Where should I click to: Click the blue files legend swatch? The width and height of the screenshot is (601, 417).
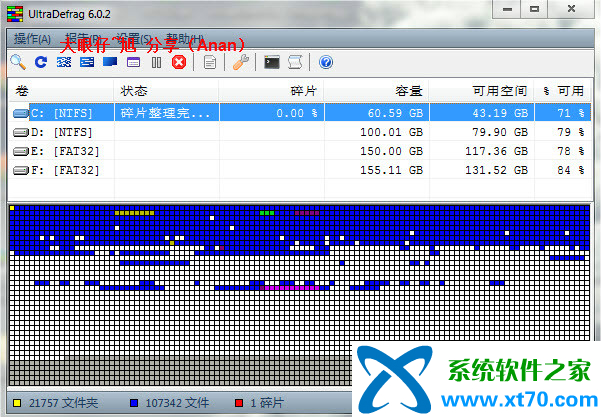(134, 403)
